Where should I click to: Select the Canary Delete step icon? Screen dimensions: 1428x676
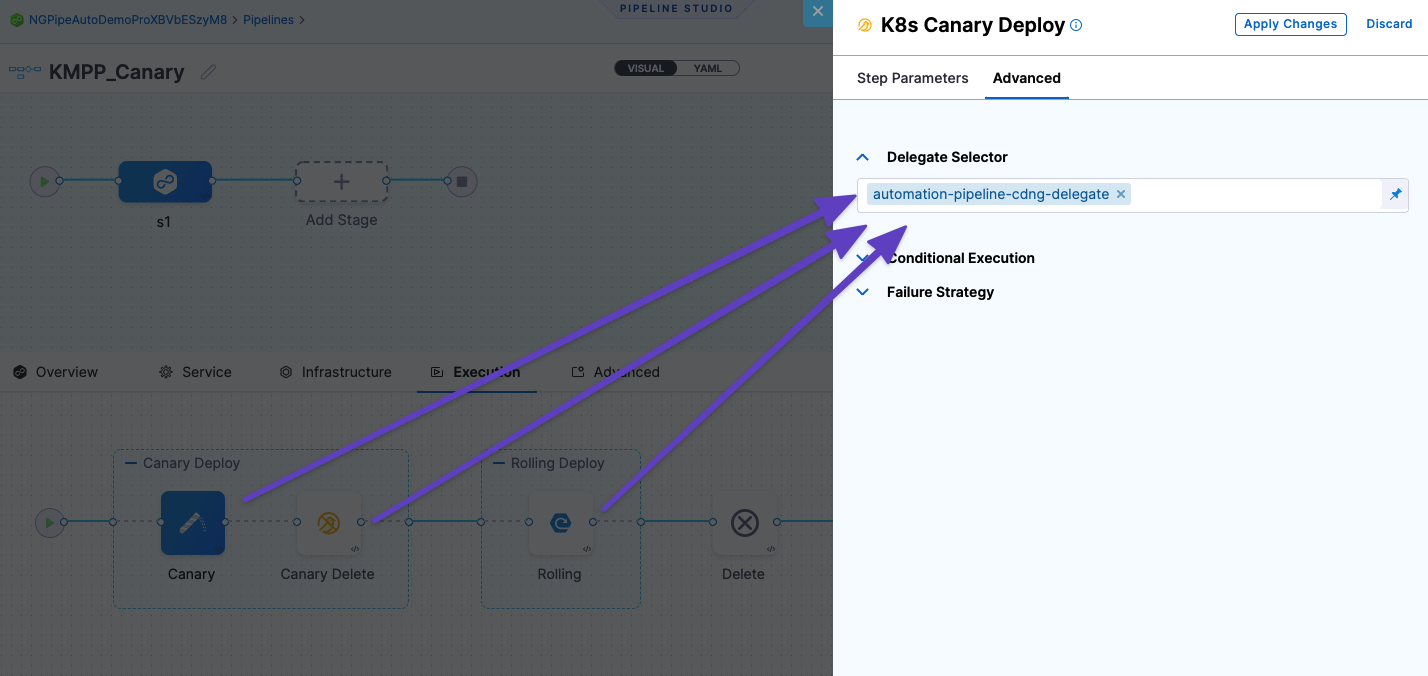[328, 522]
